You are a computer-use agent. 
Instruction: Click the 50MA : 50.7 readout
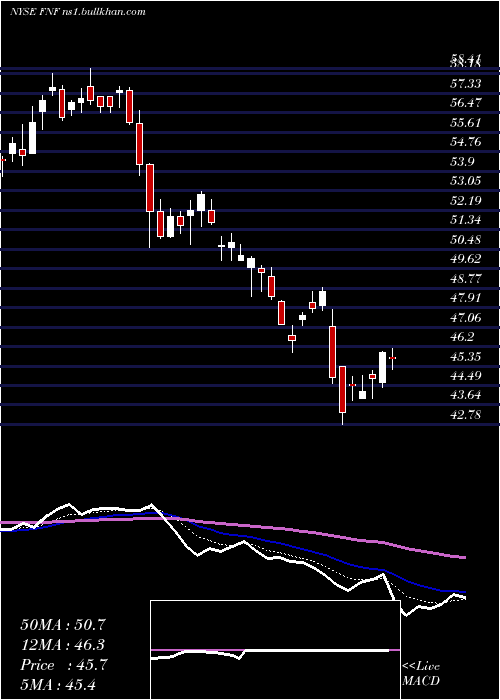(63, 625)
